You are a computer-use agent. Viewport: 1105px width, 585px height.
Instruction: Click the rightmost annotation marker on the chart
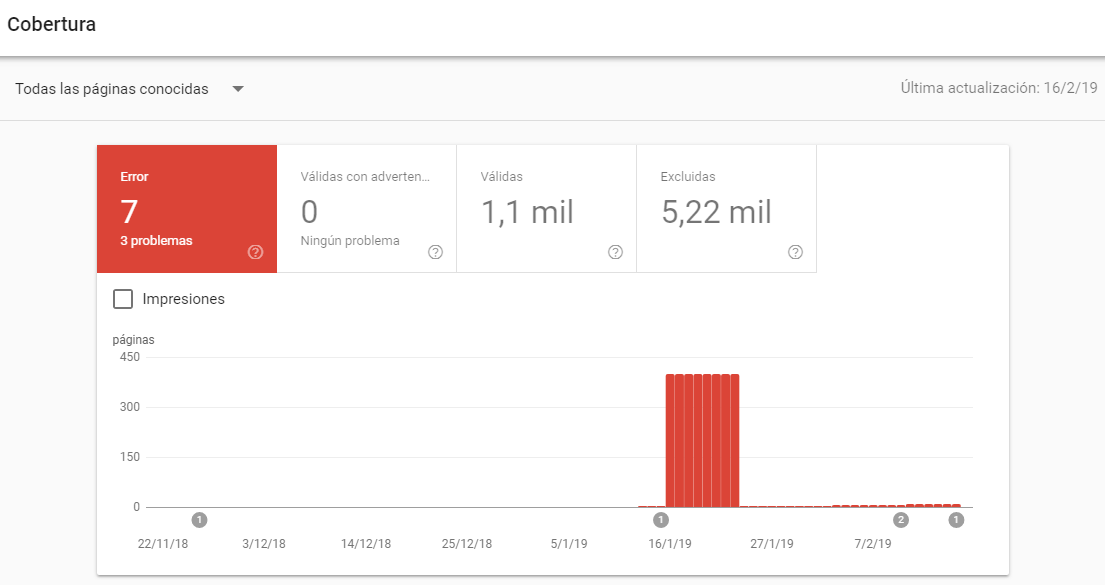[x=956, y=520]
